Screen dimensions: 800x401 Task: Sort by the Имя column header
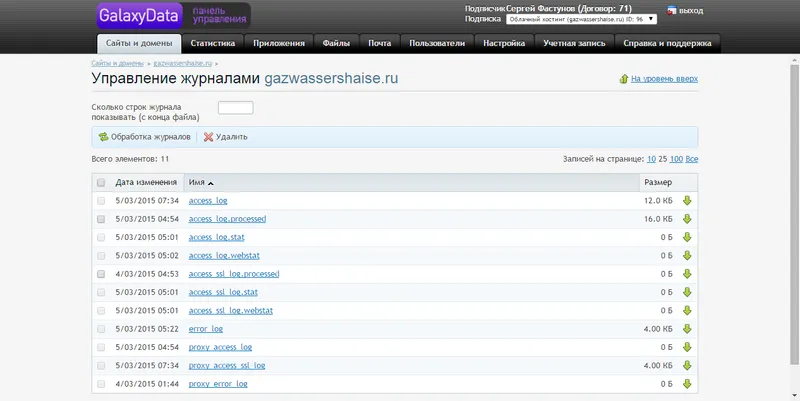[196, 182]
